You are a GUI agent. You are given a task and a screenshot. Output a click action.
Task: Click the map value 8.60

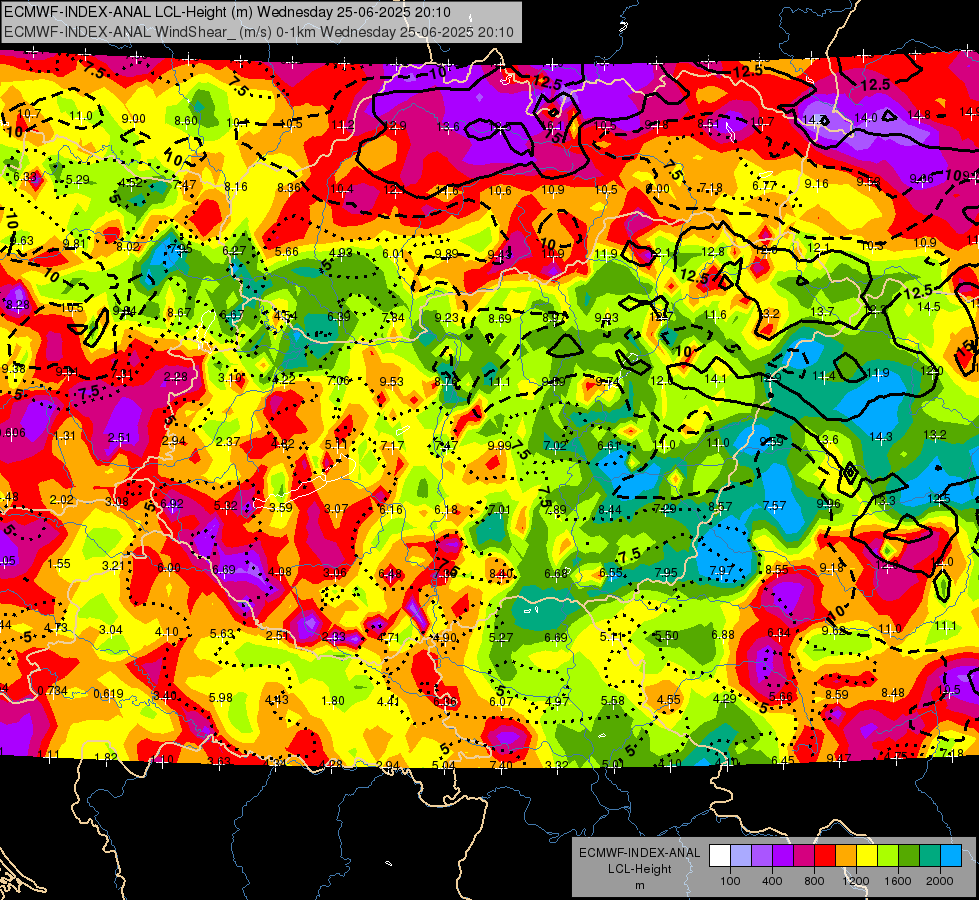[x=186, y=121]
